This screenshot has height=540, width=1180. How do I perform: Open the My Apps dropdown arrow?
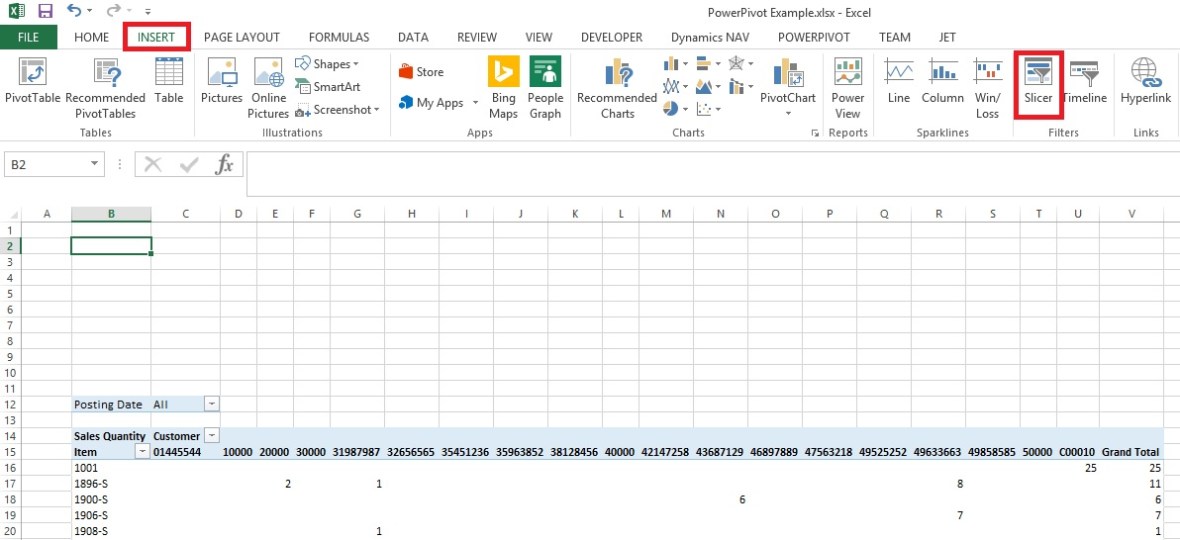(x=476, y=103)
